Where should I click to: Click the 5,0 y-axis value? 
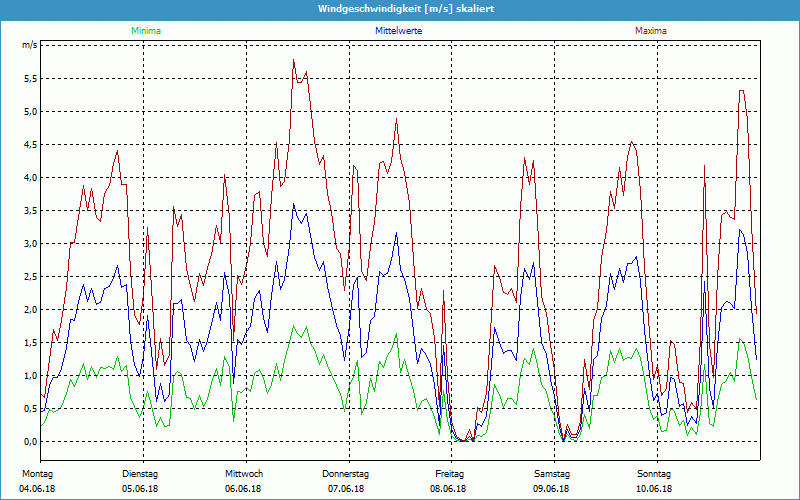click(30, 112)
